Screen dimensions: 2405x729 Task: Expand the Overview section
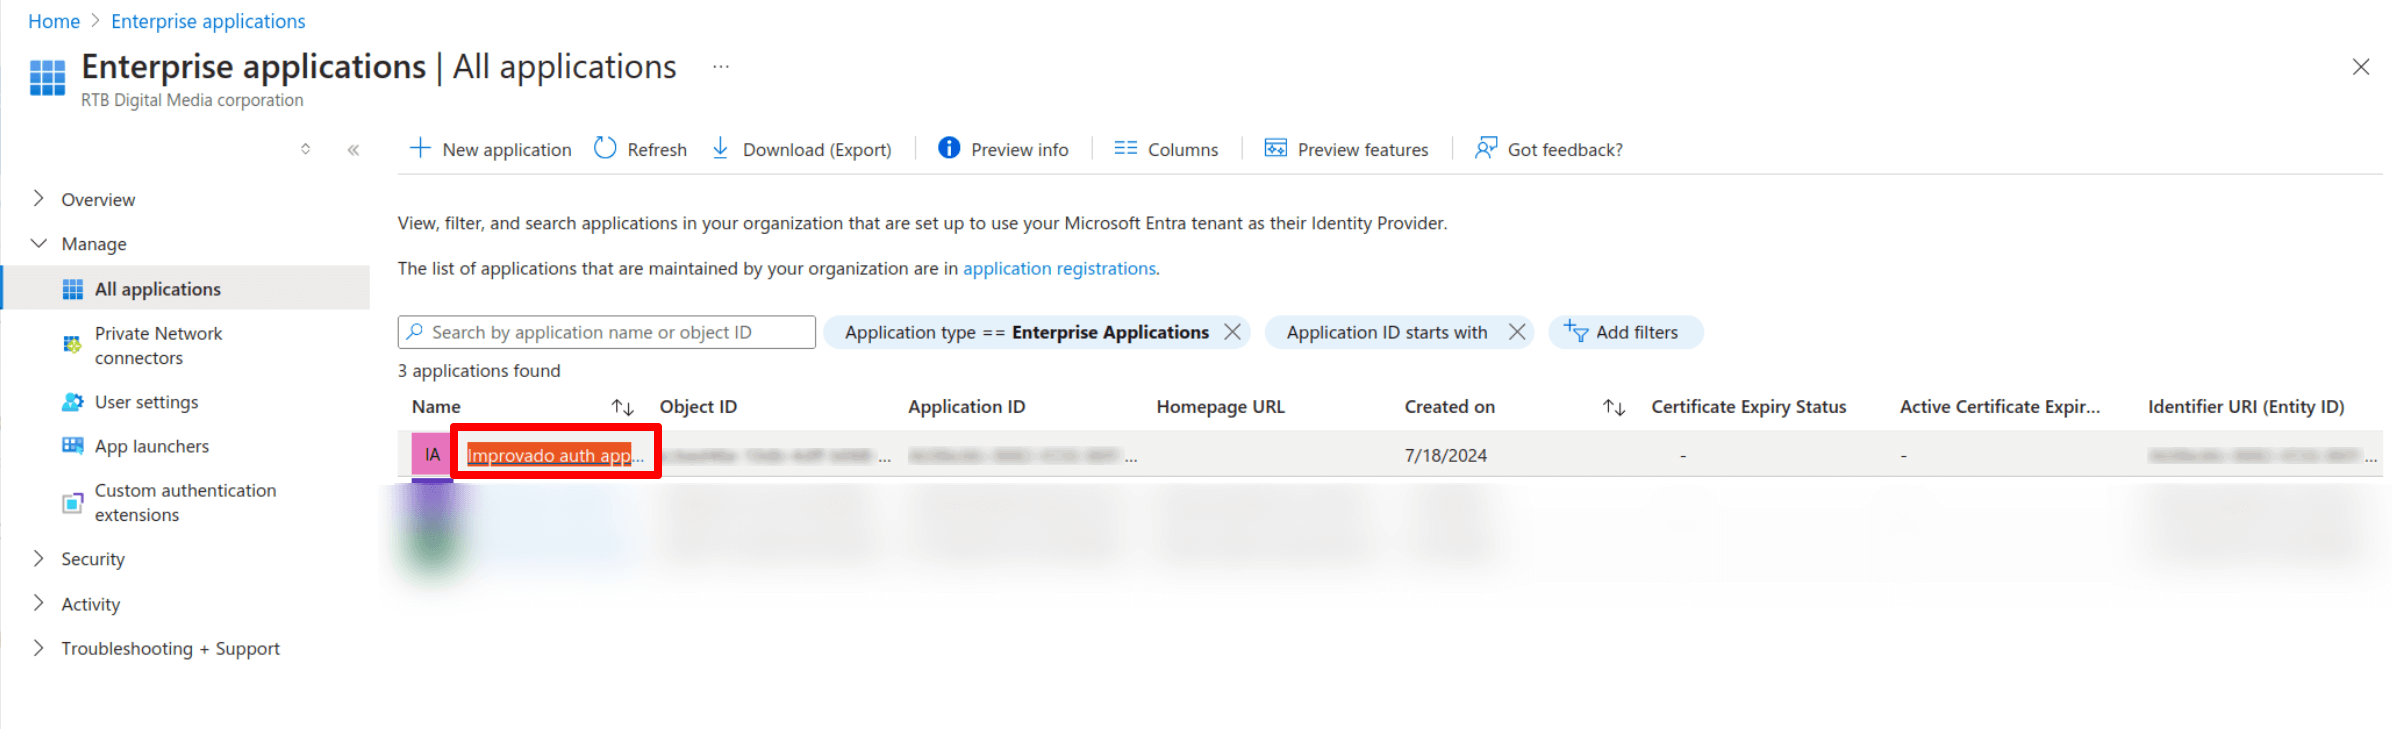[x=39, y=198]
